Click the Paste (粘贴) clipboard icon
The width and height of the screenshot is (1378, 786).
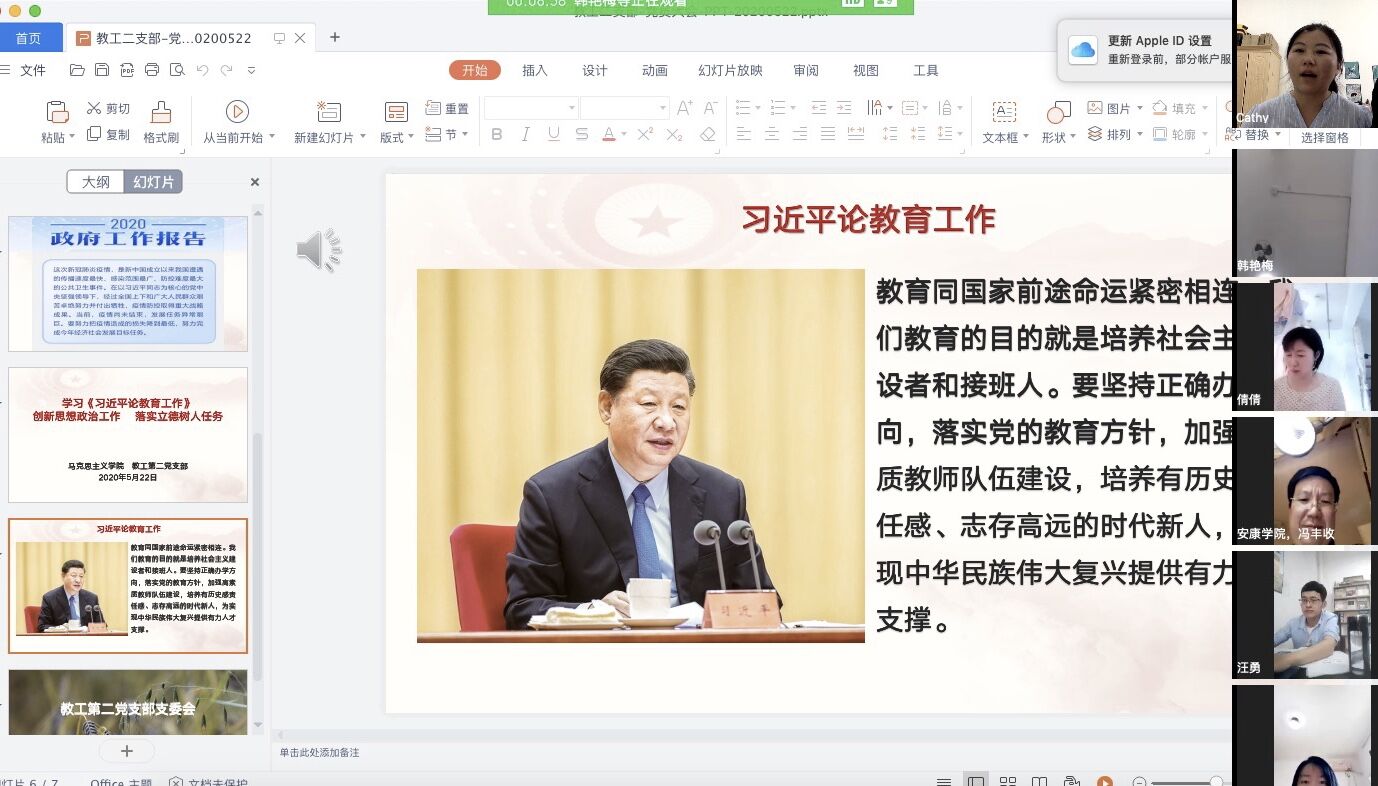pyautogui.click(x=58, y=112)
